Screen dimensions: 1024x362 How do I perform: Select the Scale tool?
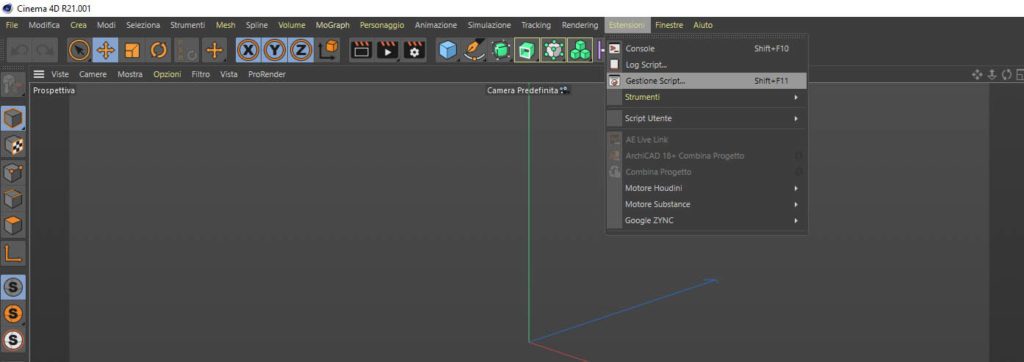pos(132,50)
